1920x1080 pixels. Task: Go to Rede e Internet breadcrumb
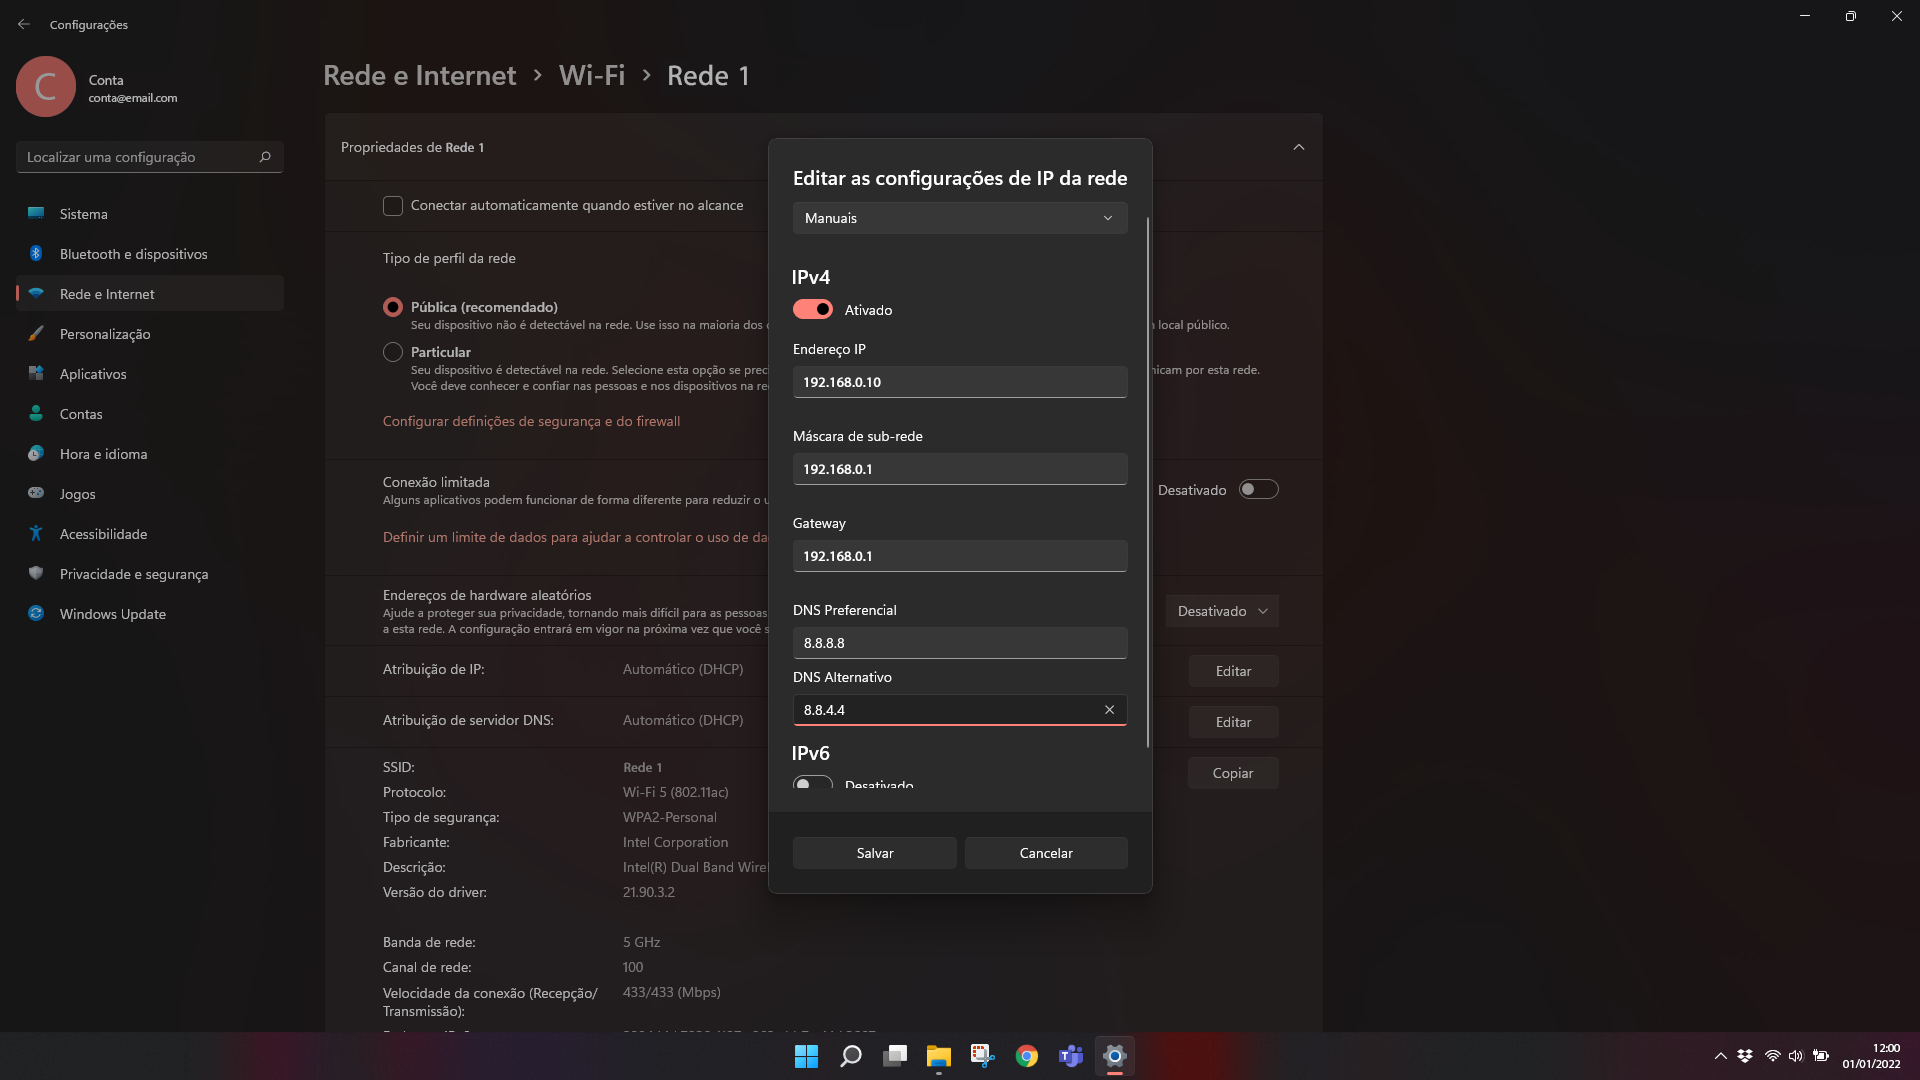pyautogui.click(x=419, y=75)
